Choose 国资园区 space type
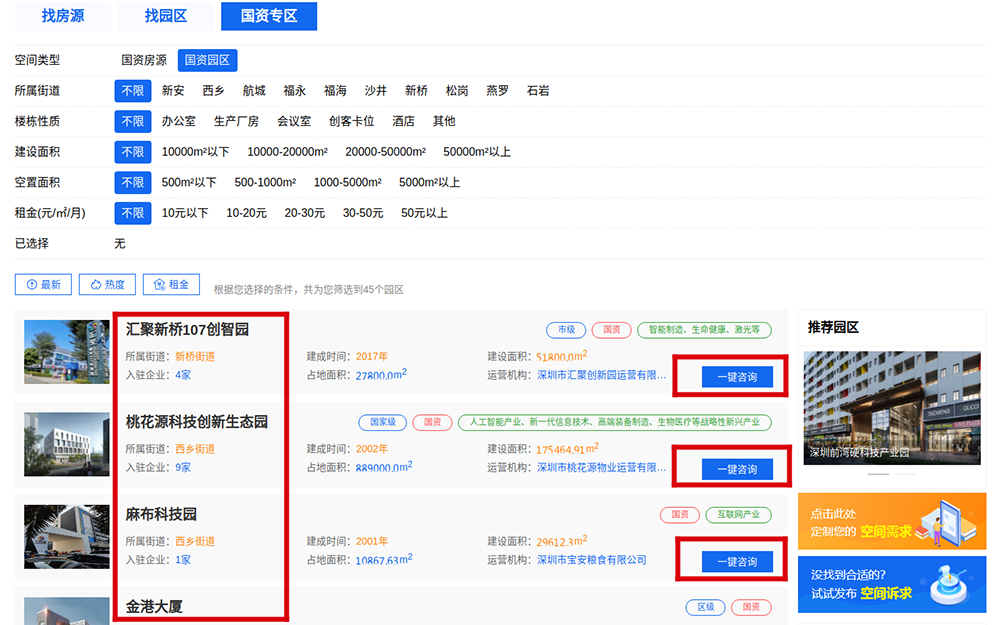Image resolution: width=1000 pixels, height=625 pixels. 207,60
